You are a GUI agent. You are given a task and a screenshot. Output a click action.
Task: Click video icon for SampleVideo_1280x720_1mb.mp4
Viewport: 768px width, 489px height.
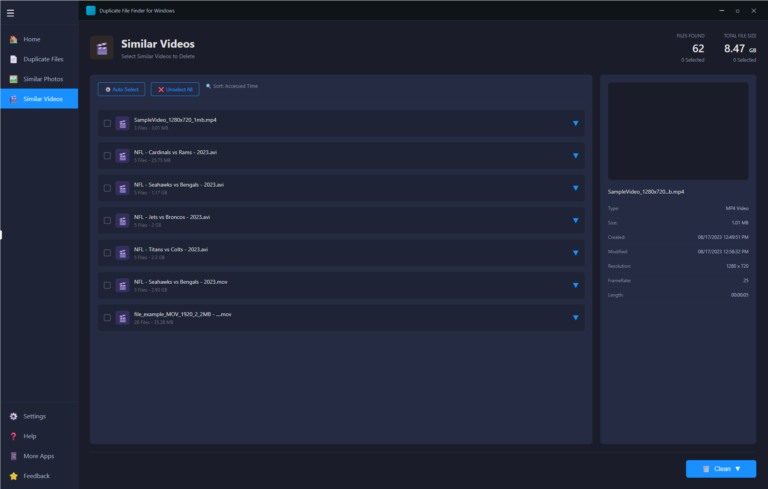click(x=122, y=123)
